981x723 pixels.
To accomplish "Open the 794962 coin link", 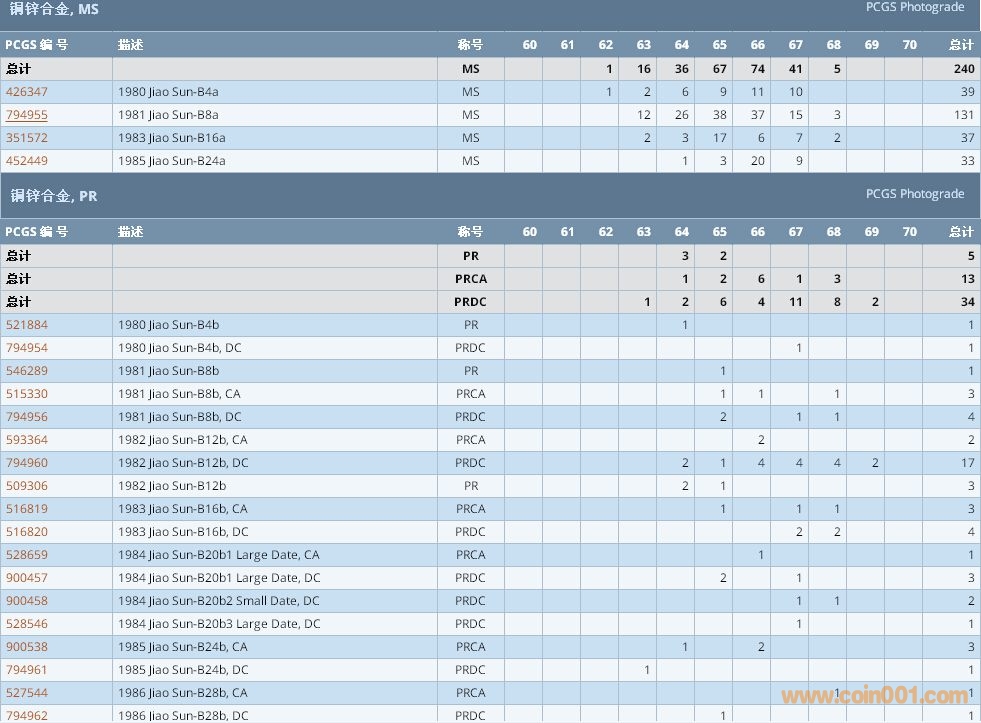I will tap(27, 715).
